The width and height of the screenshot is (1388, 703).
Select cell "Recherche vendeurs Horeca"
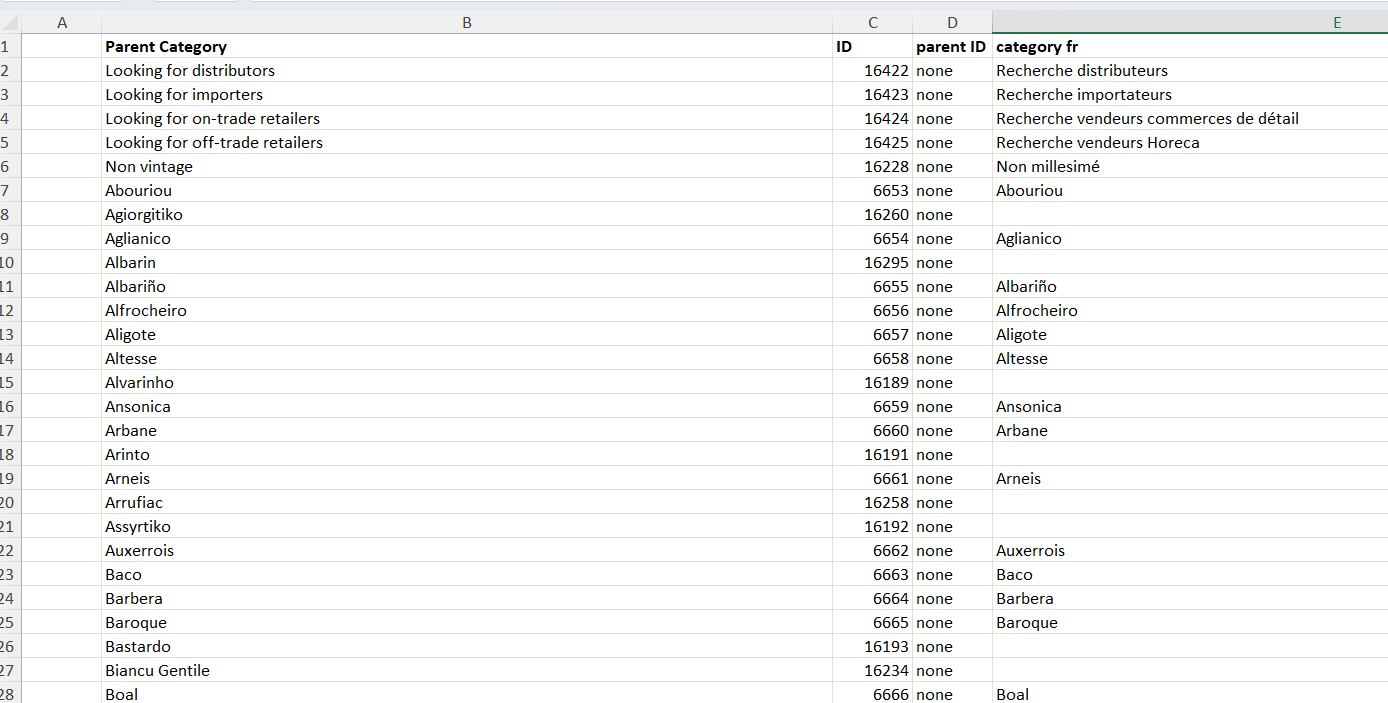coord(1097,142)
